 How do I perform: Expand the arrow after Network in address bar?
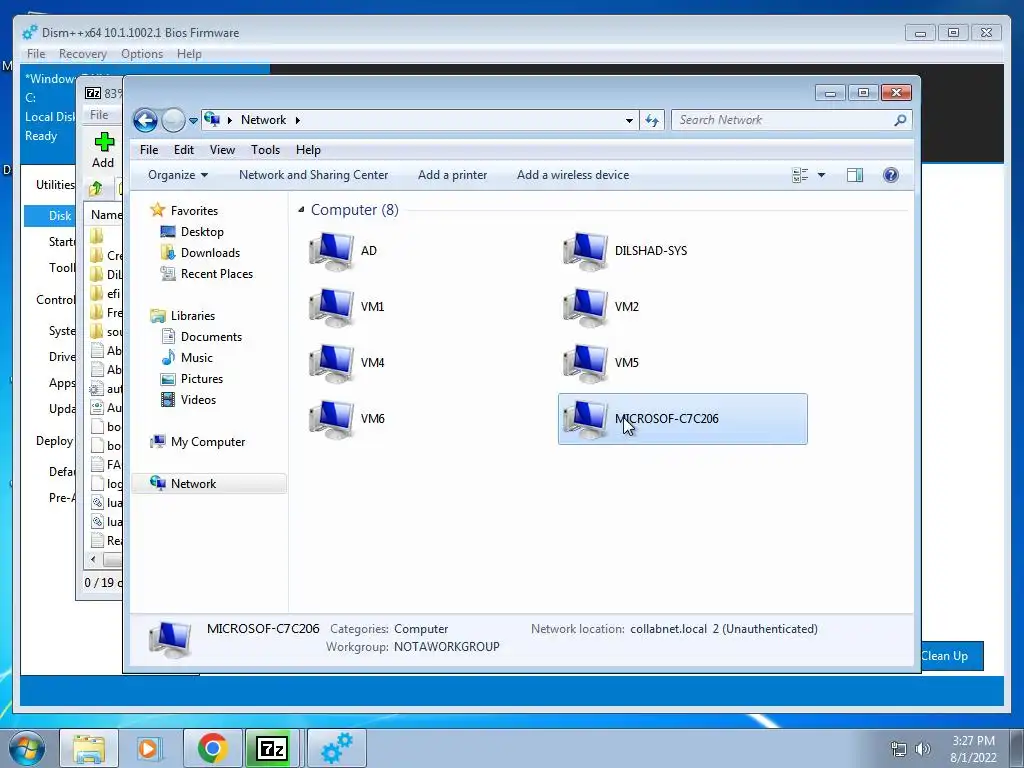click(x=298, y=120)
